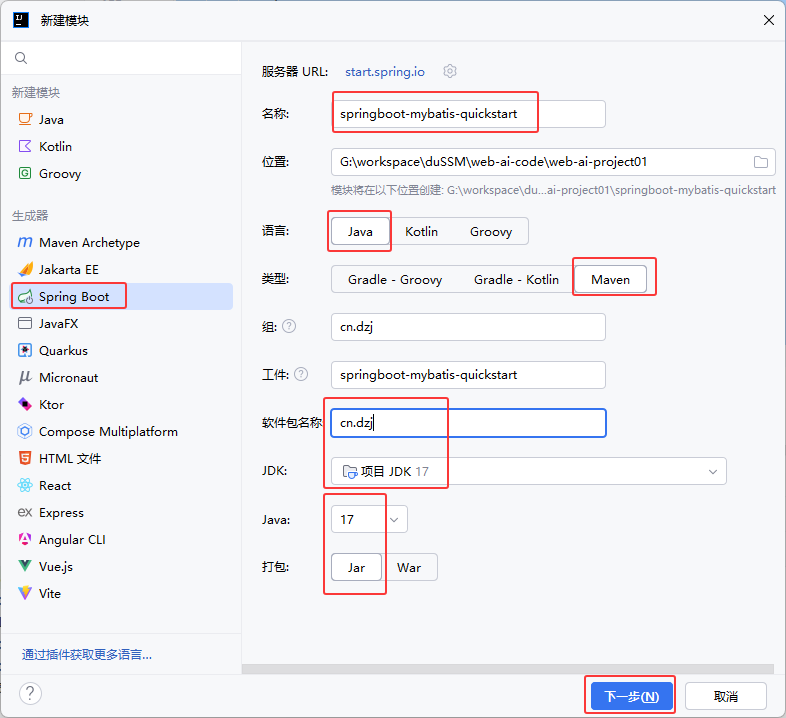Open the Java version dropdown
This screenshot has width=786, height=718.
click(x=395, y=519)
